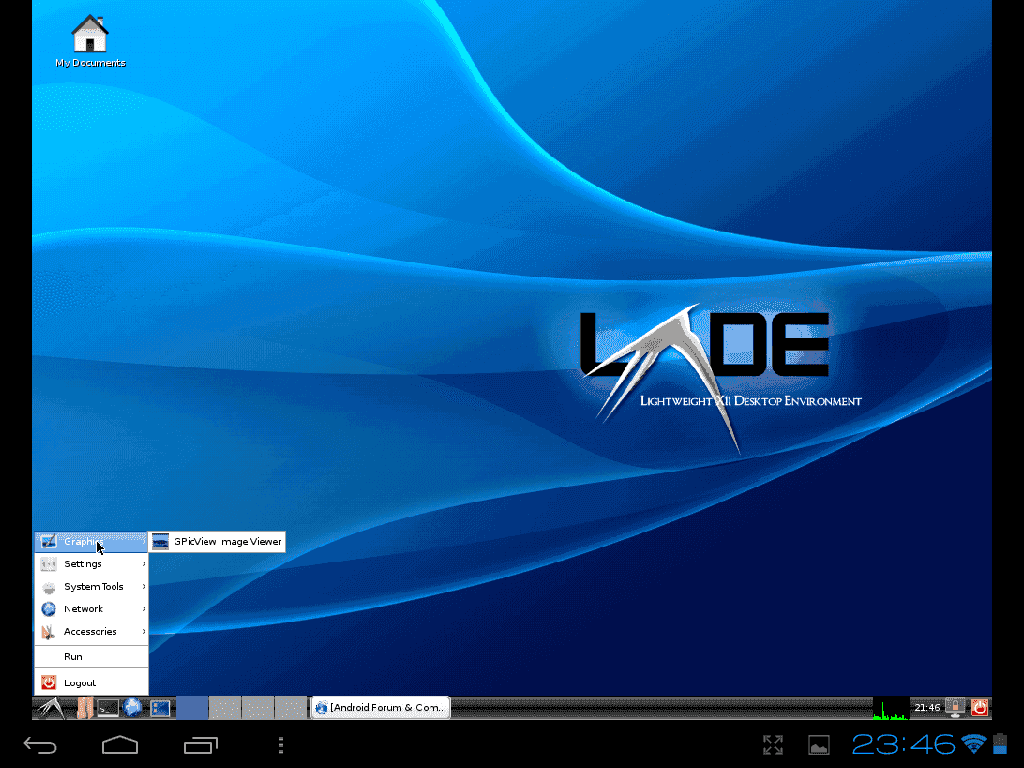Open the My Documents desktop icon

[x=90, y=41]
